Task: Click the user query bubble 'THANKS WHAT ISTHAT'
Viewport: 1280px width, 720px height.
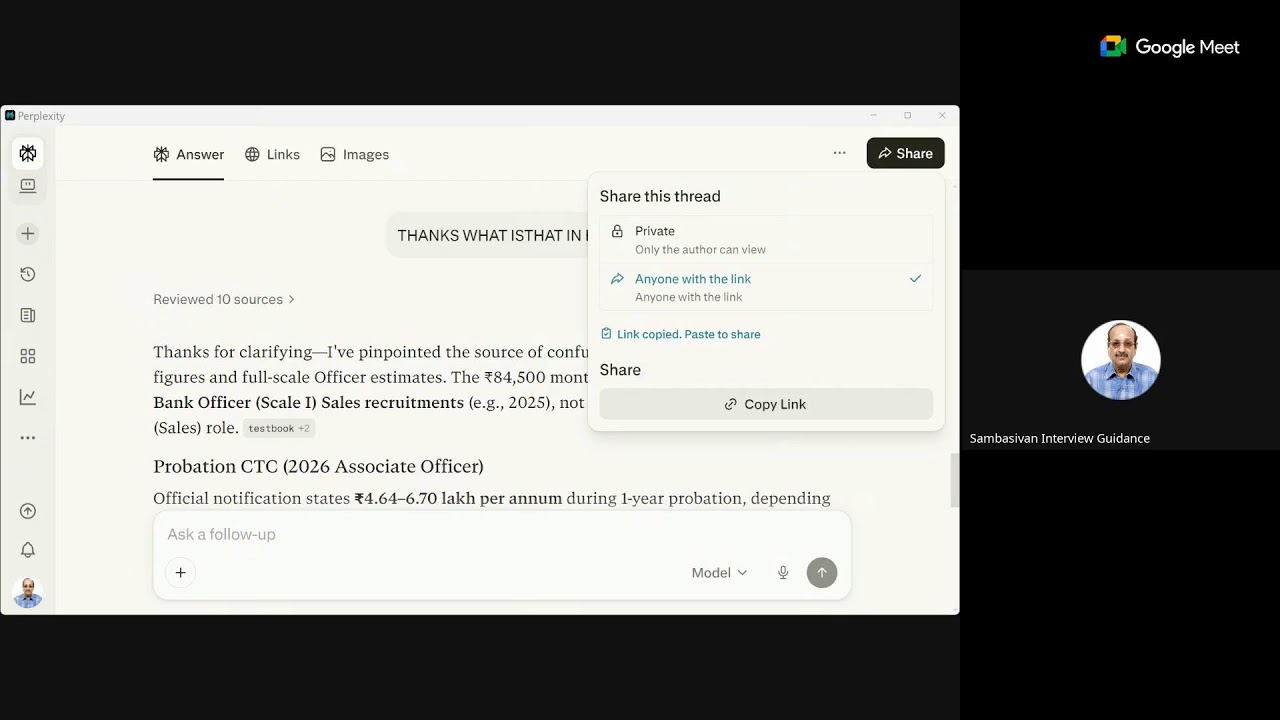Action: 487,236
